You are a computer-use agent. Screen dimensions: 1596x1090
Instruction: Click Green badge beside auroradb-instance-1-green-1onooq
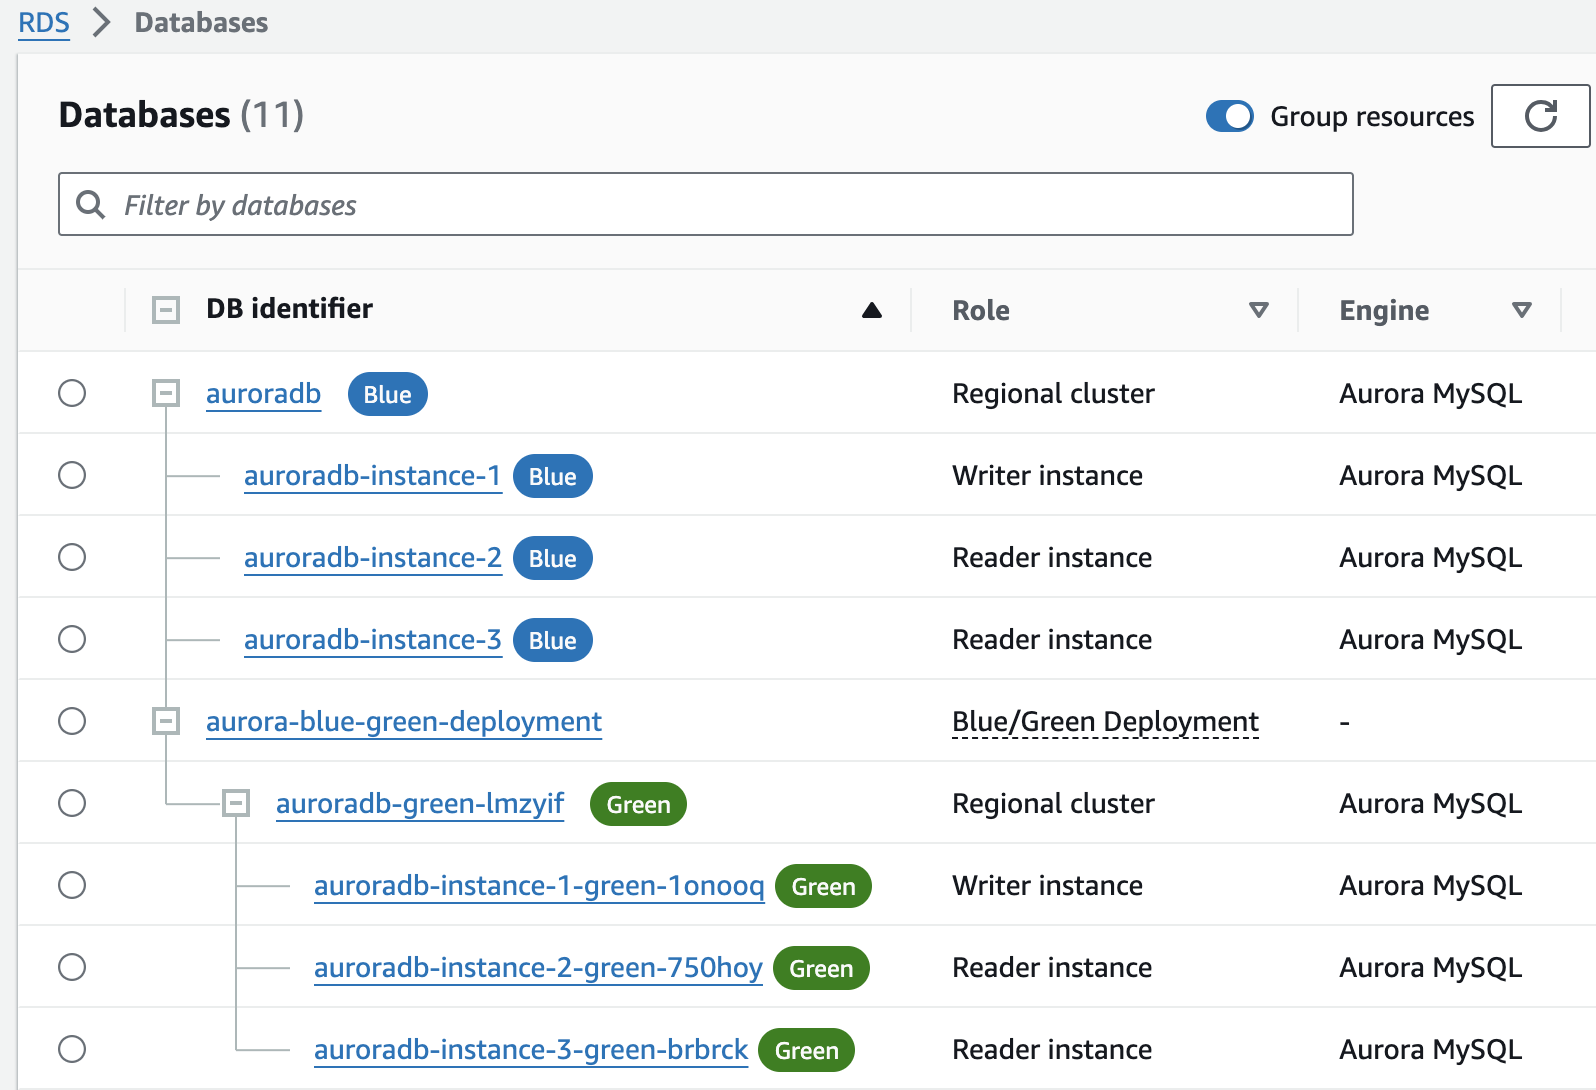[x=823, y=886]
